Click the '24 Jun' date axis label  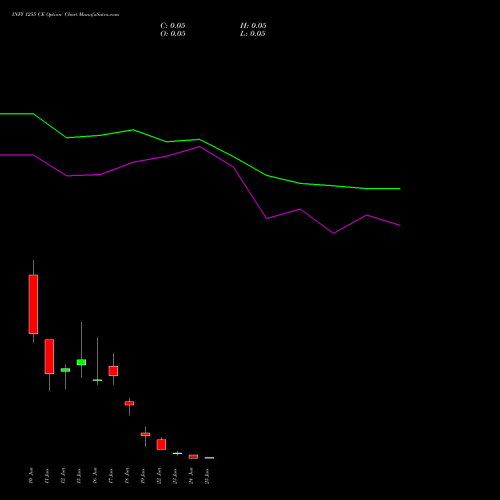coord(191,476)
